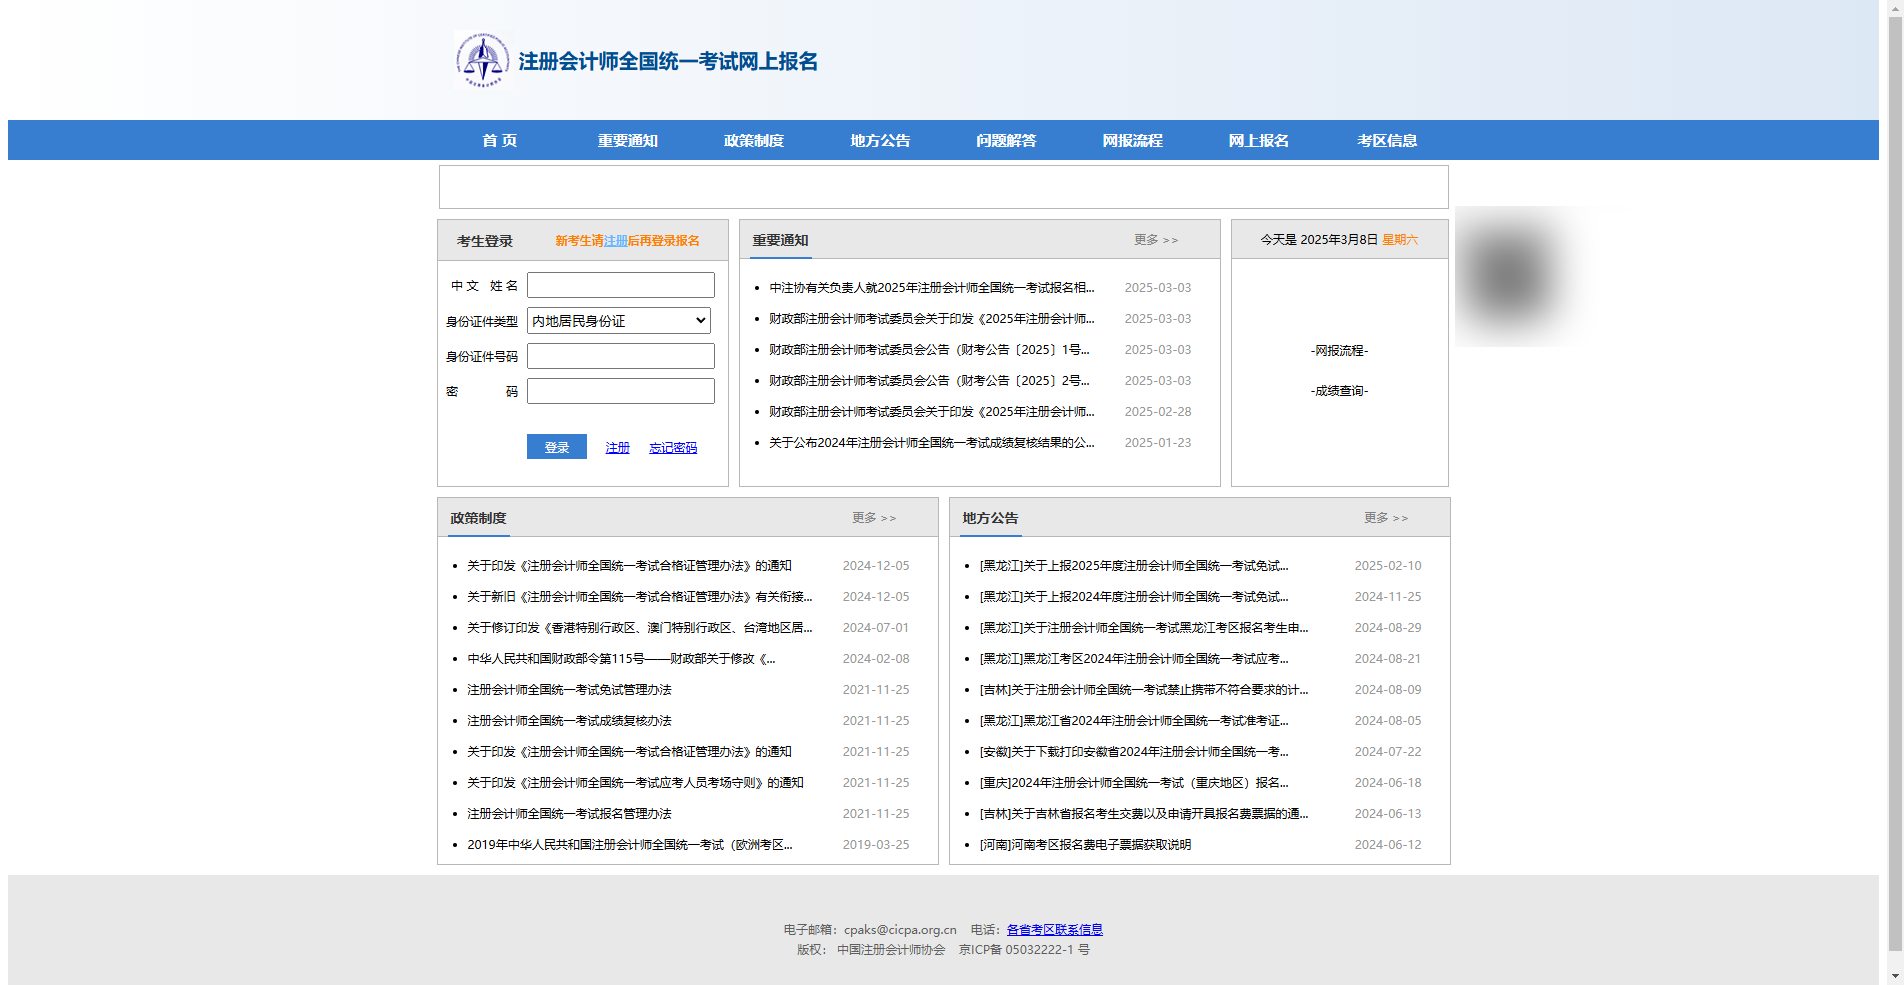Screen dimensions: 1904x985
Task: Expand 更多 next to 重要通知
Action: pyautogui.click(x=1155, y=240)
